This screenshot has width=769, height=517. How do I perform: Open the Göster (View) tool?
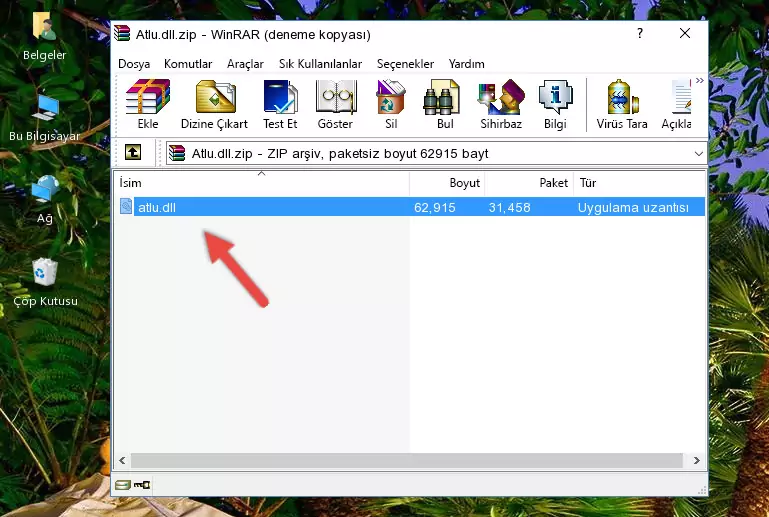(x=335, y=104)
